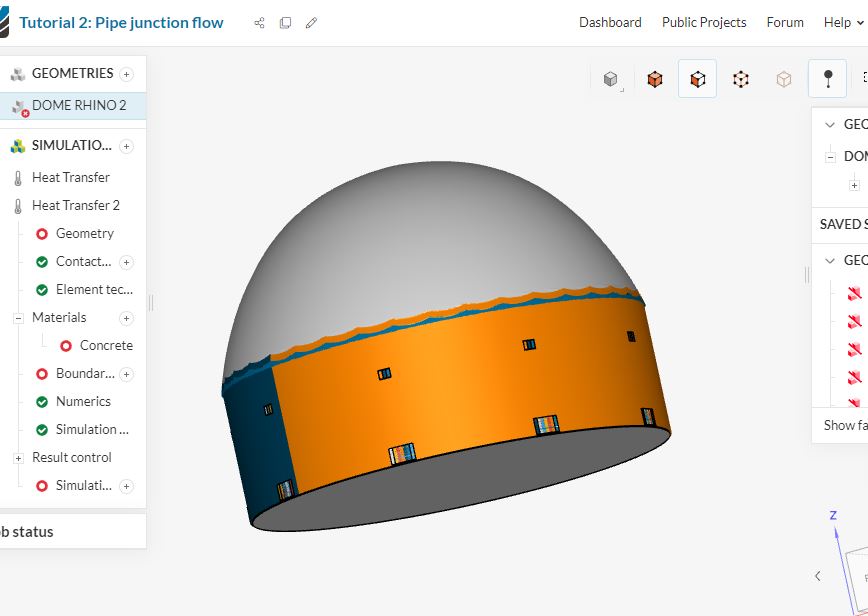This screenshot has width=868, height=616.
Task: Click the pencil edit project icon
Action: click(311, 23)
